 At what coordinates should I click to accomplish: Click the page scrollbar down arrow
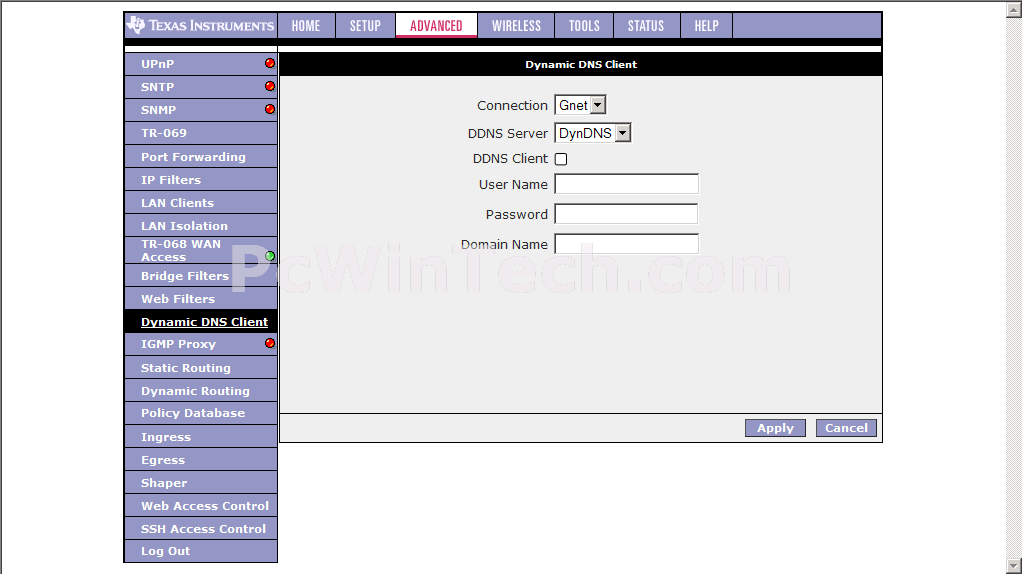1014,566
